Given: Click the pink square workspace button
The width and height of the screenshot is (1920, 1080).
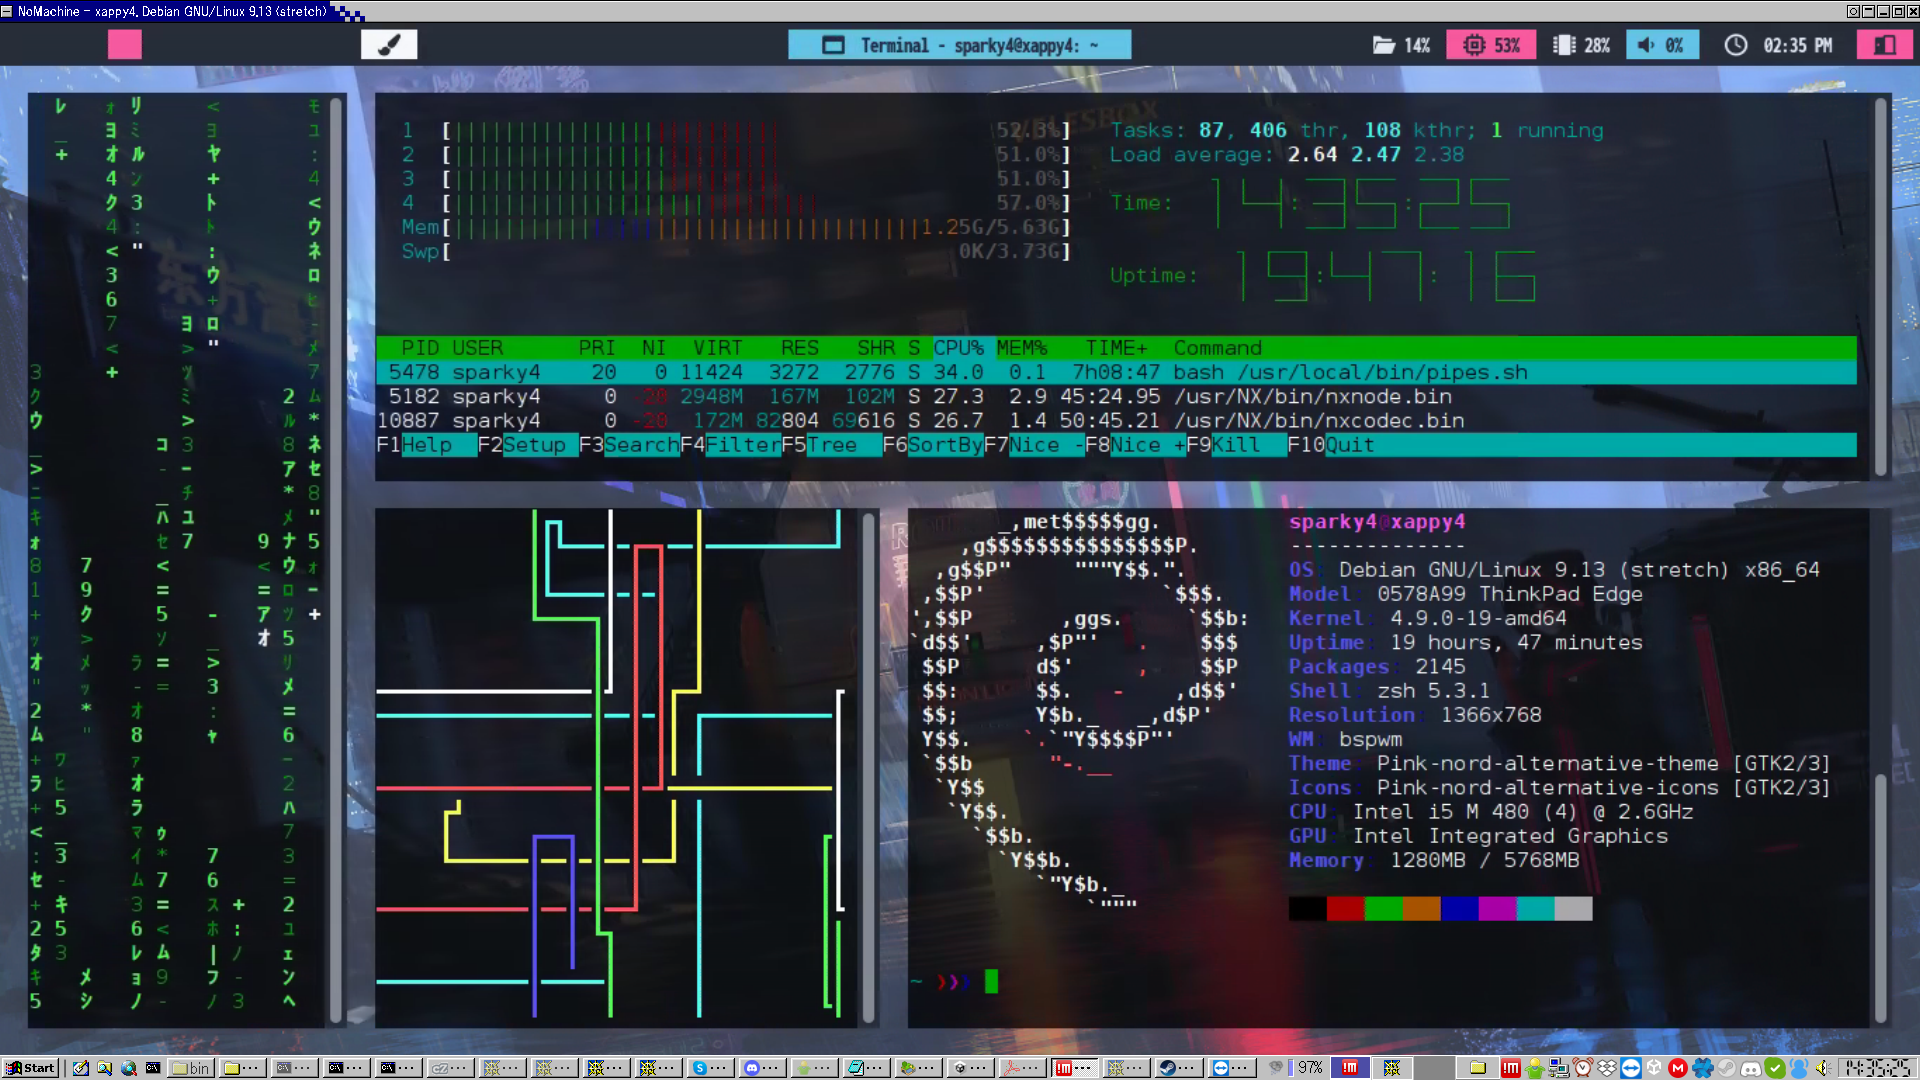Looking at the screenshot, I should pos(125,45).
